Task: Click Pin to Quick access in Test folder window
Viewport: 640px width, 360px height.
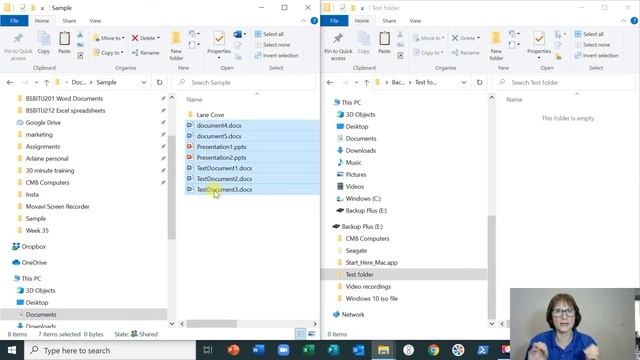Action: coord(338,47)
